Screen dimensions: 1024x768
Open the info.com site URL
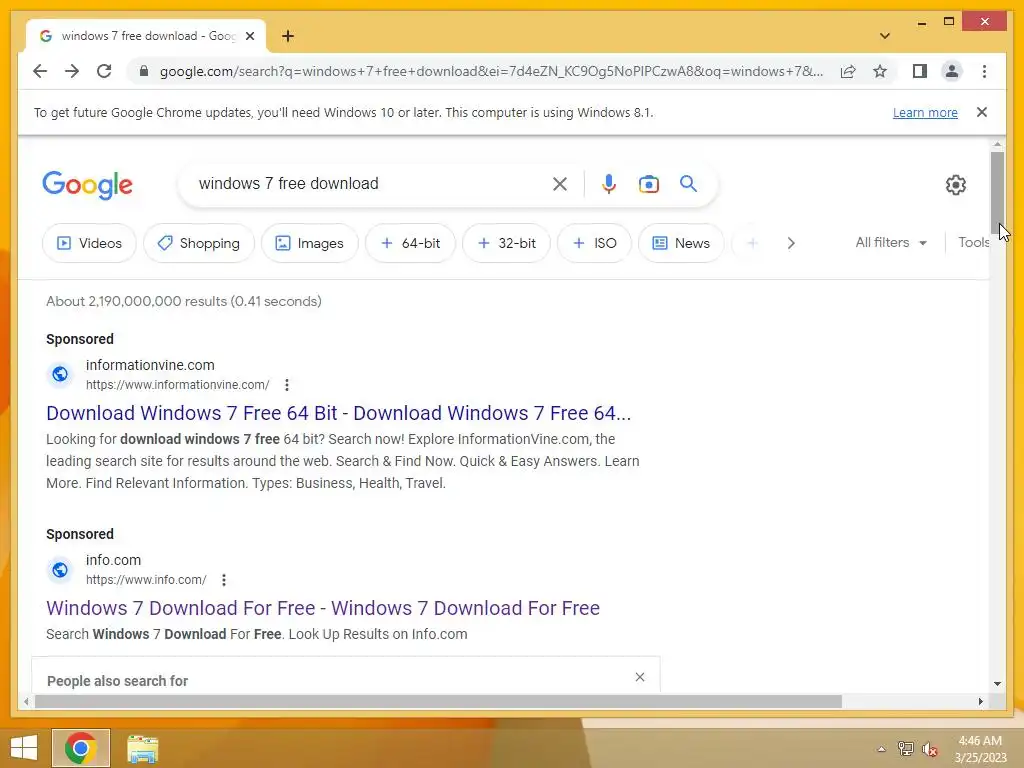click(146, 579)
